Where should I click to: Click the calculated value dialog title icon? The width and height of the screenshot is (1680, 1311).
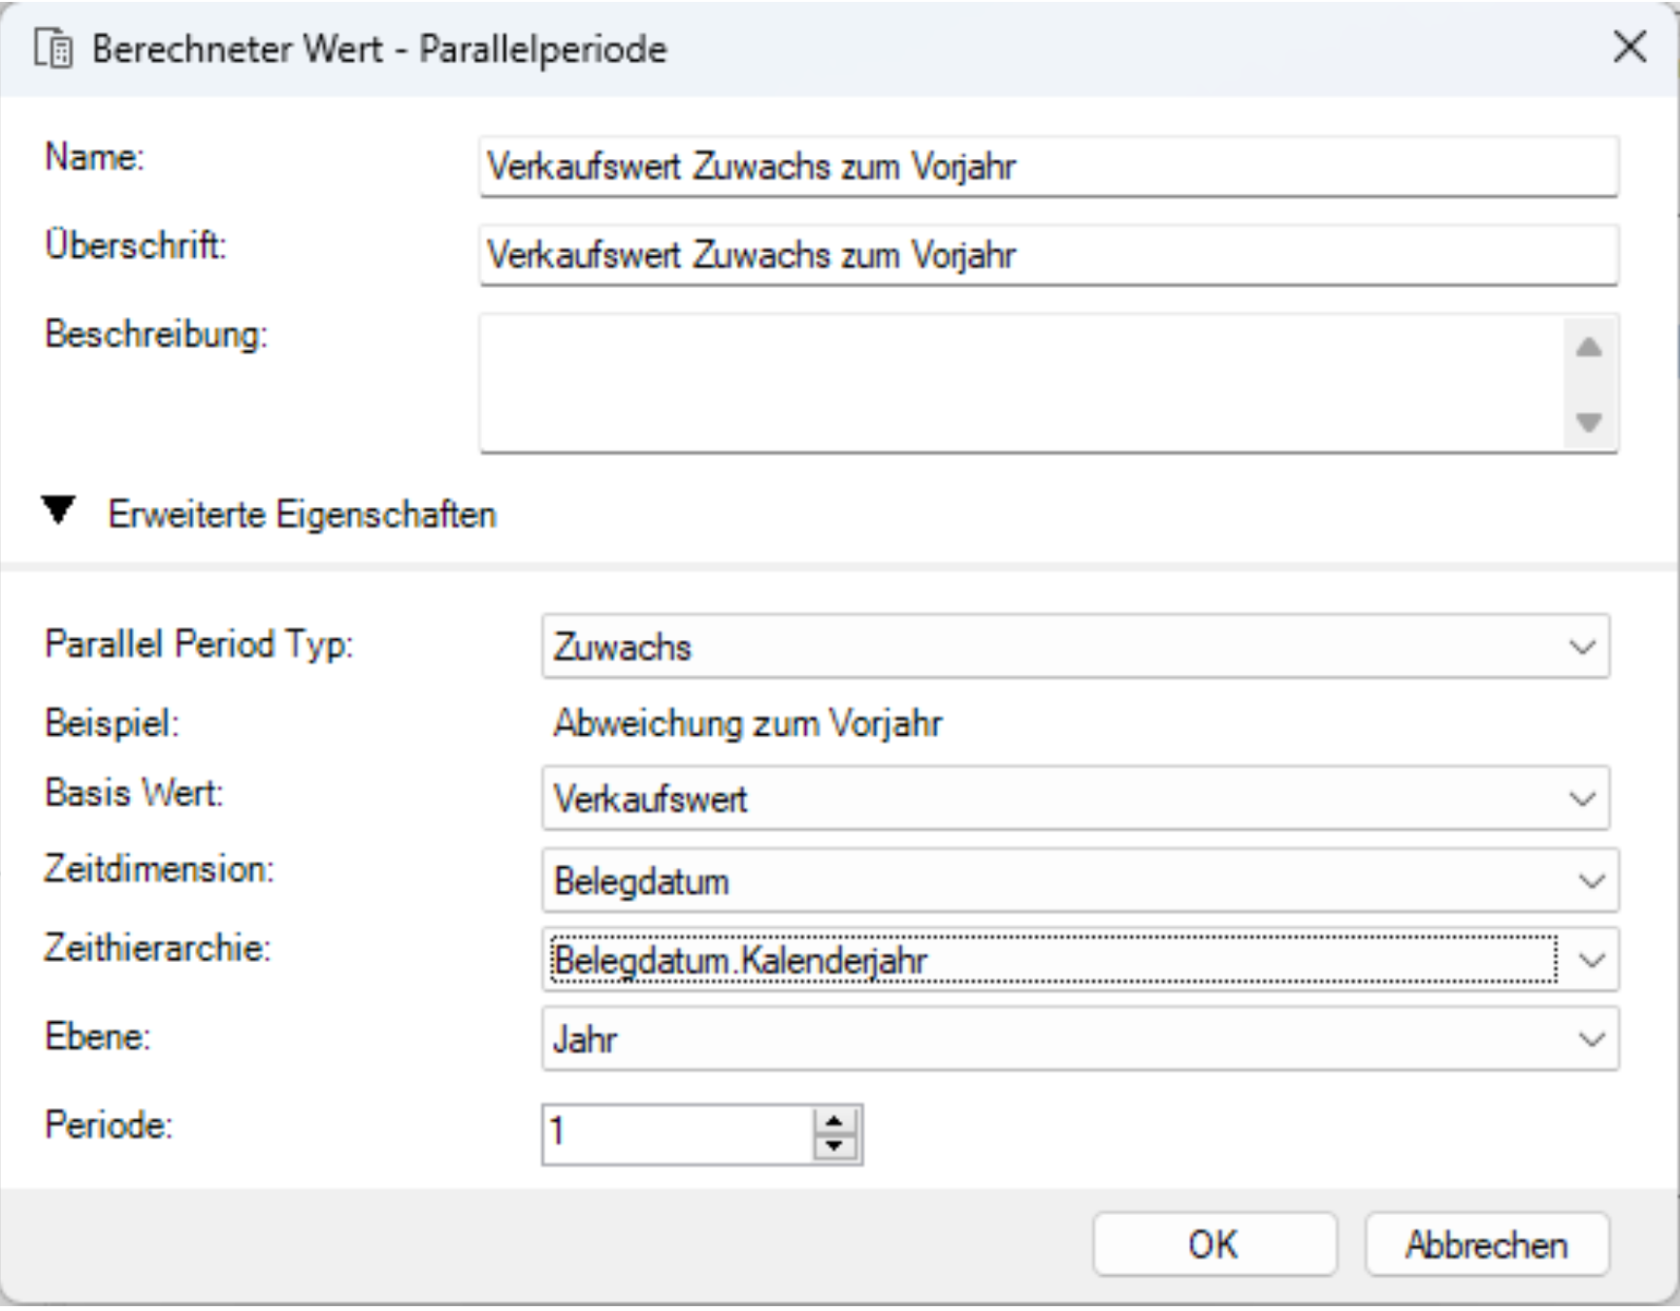pos(54,48)
